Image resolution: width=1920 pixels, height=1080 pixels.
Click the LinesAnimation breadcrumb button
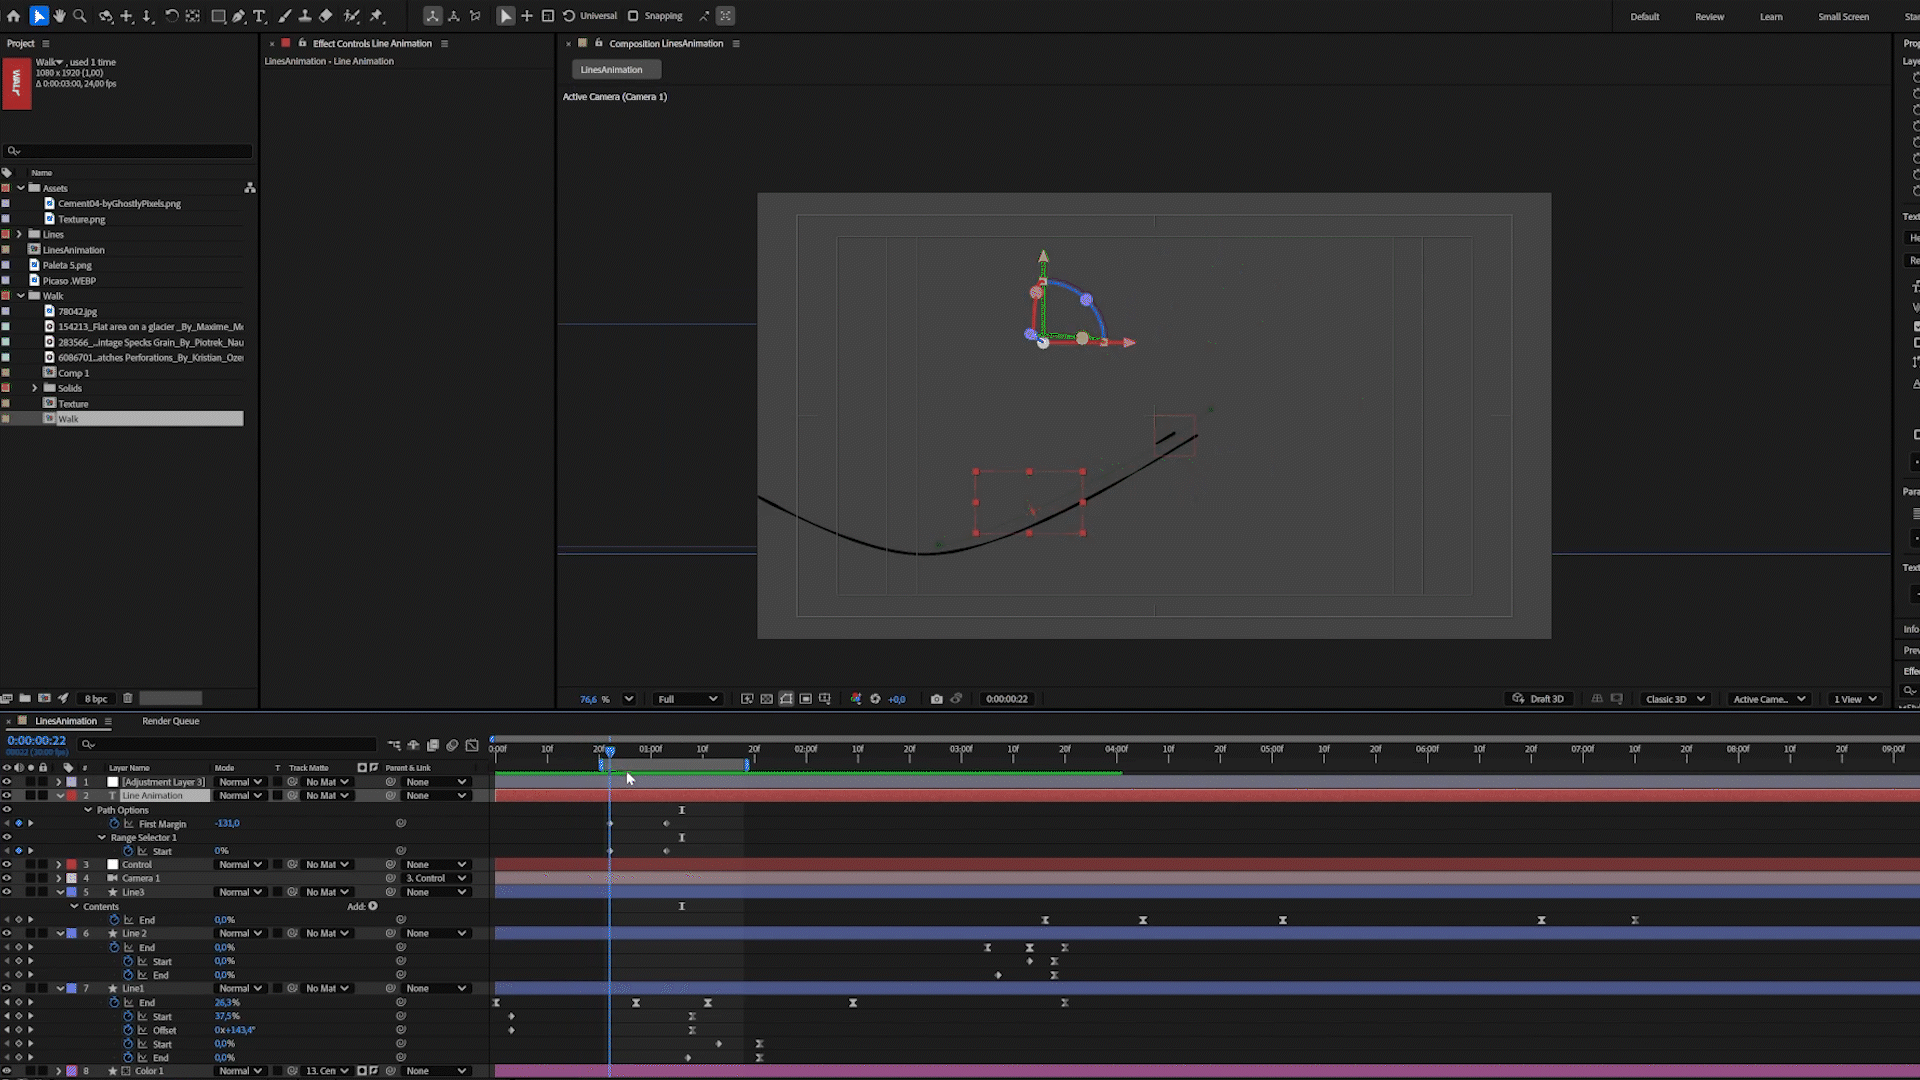pyautogui.click(x=611, y=70)
